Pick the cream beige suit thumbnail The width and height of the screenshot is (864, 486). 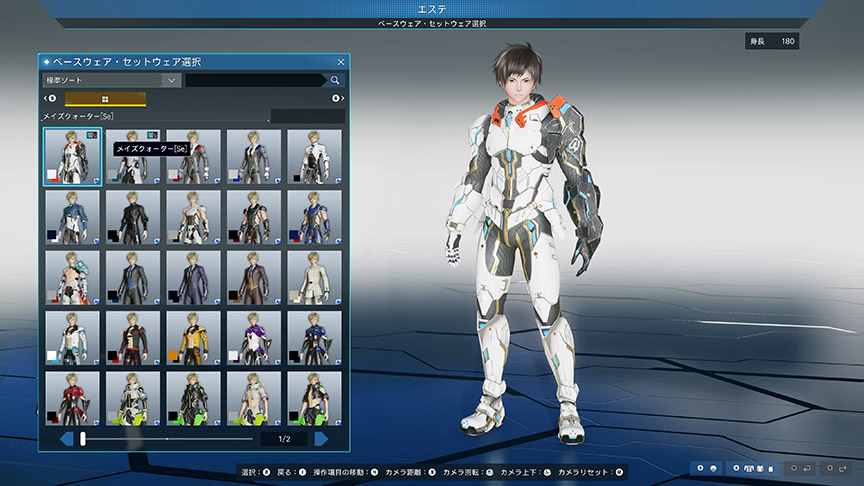315,278
